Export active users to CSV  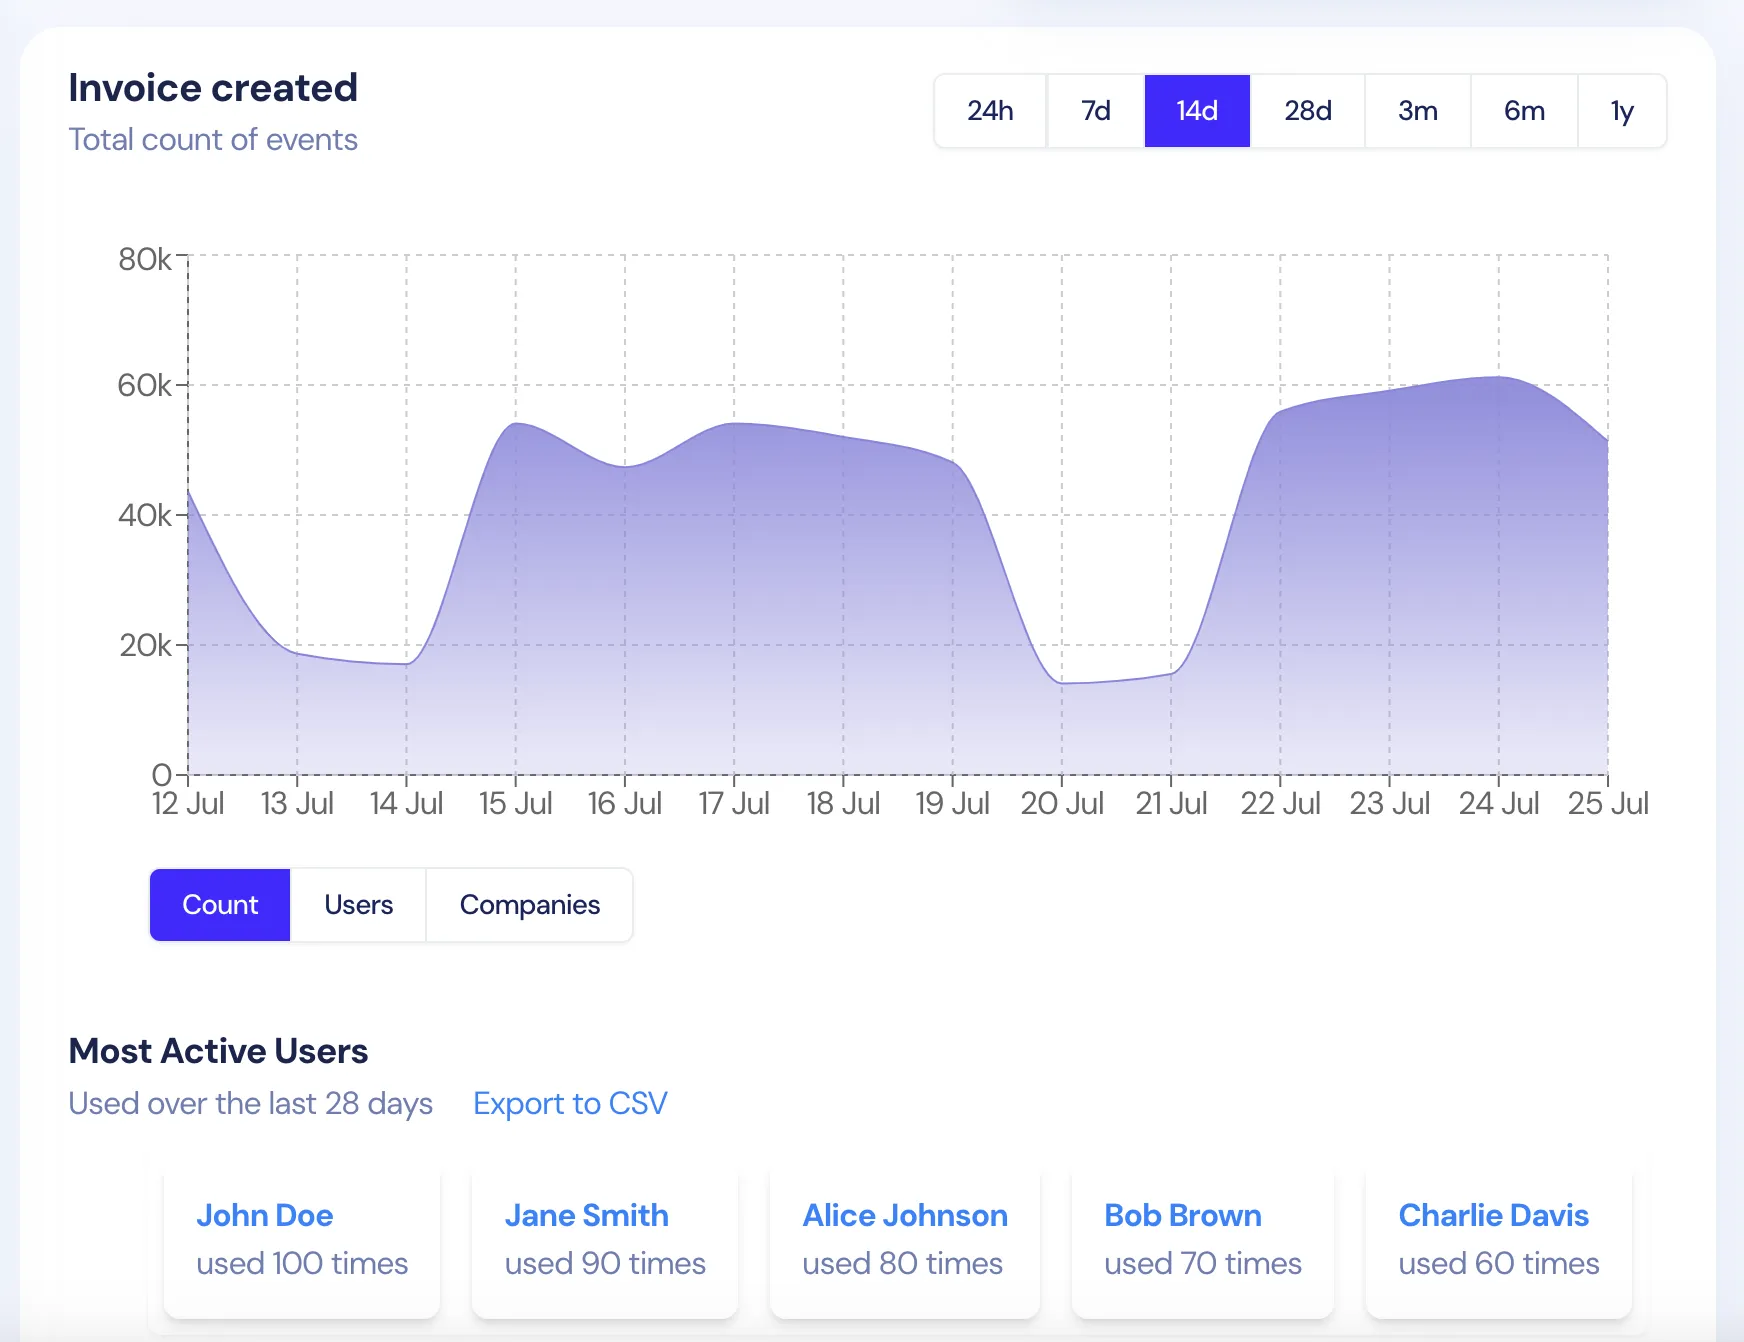point(569,1103)
